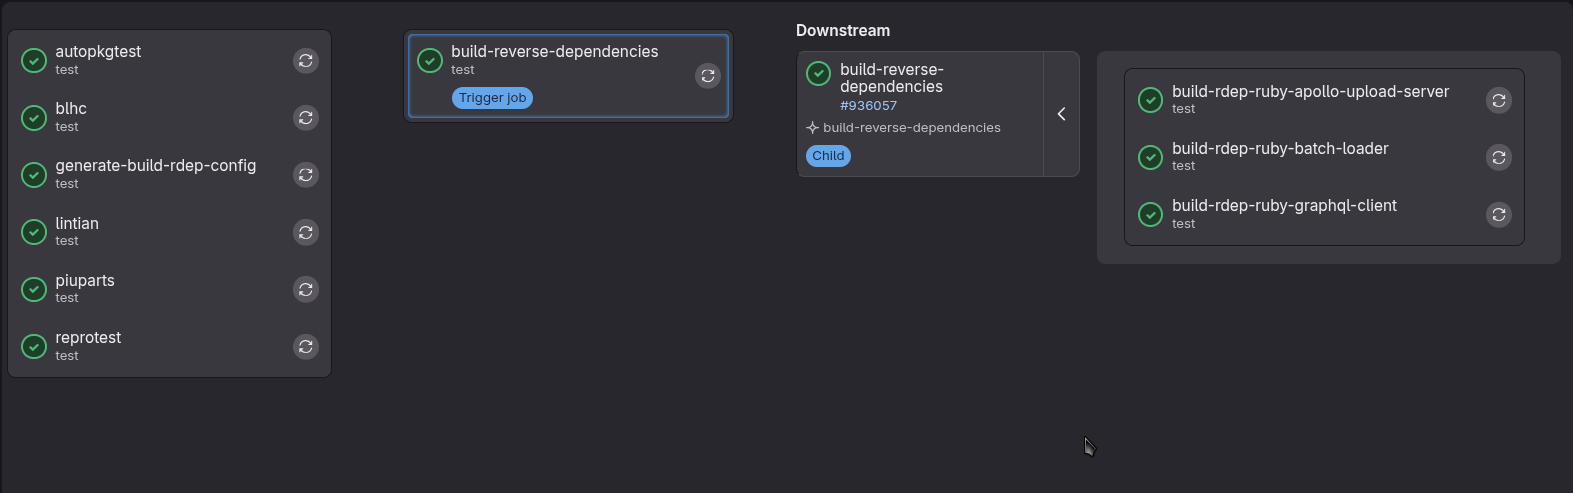Click the Trigger job badge
1573x493 pixels.
pos(492,98)
